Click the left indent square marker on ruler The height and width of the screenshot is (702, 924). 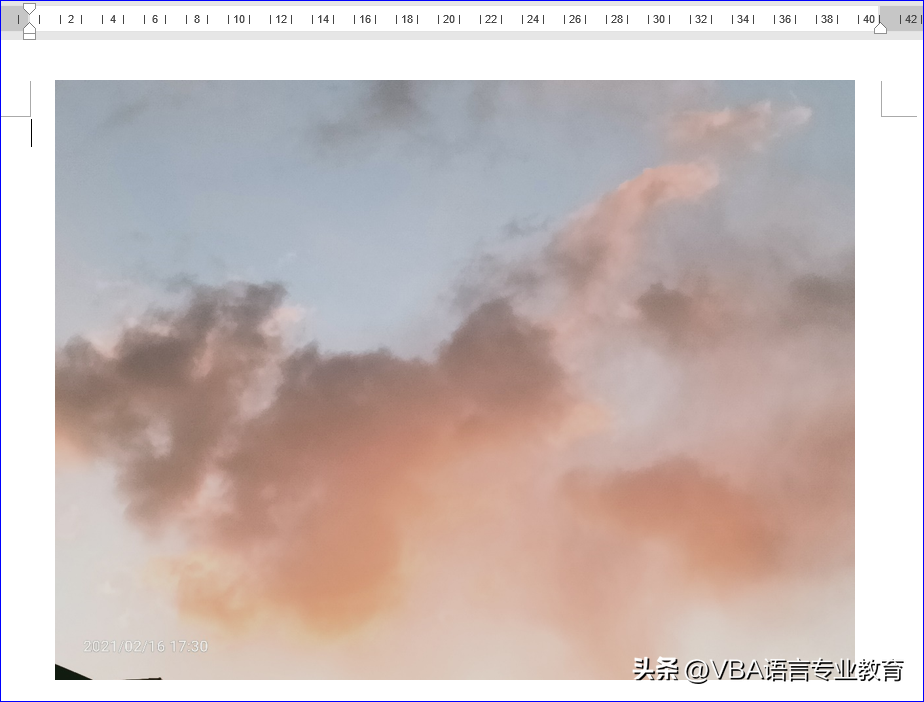[29, 35]
